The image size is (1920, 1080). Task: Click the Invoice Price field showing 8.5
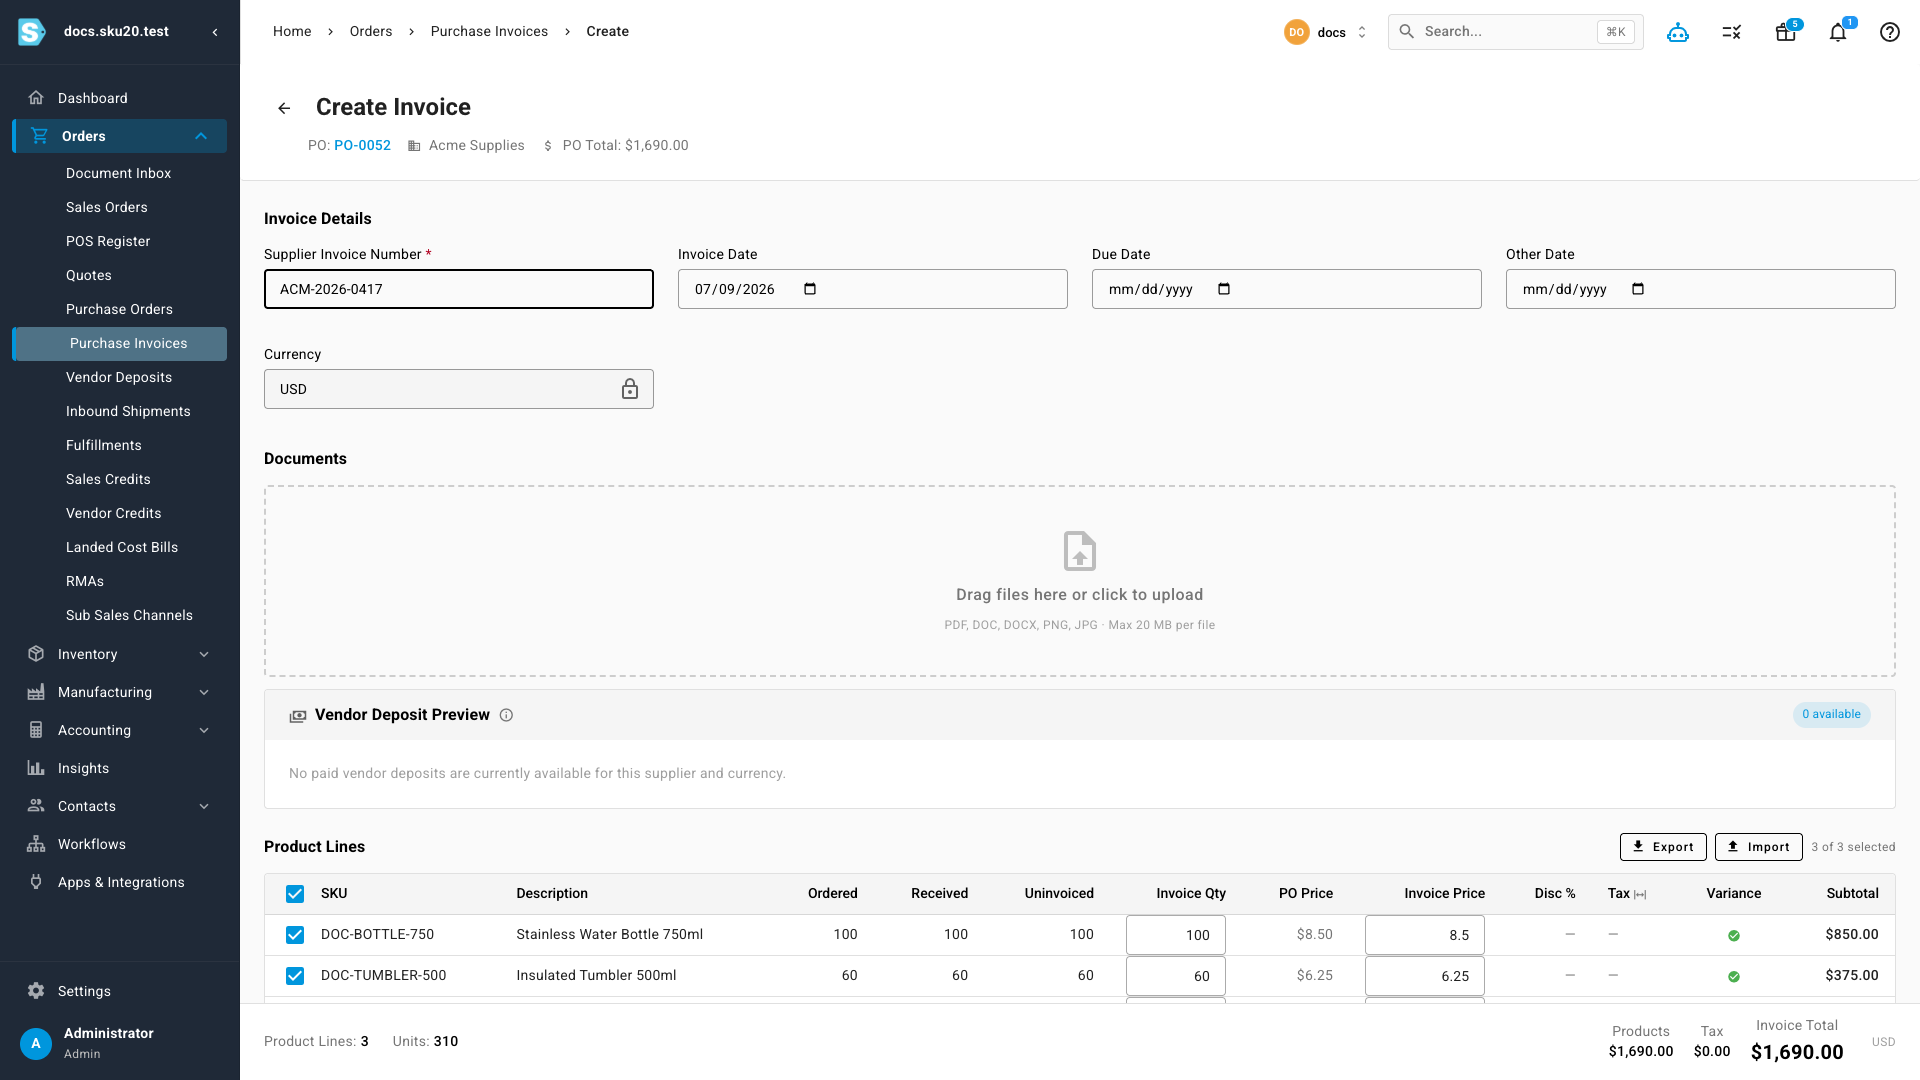click(x=1425, y=935)
